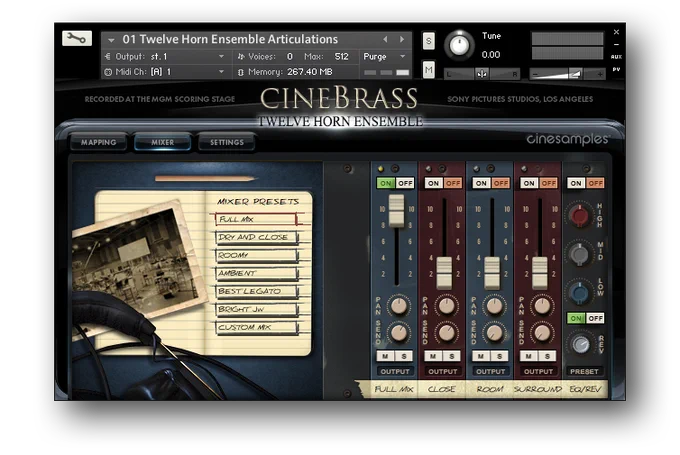Click the Close channel pan knob

coord(446,305)
